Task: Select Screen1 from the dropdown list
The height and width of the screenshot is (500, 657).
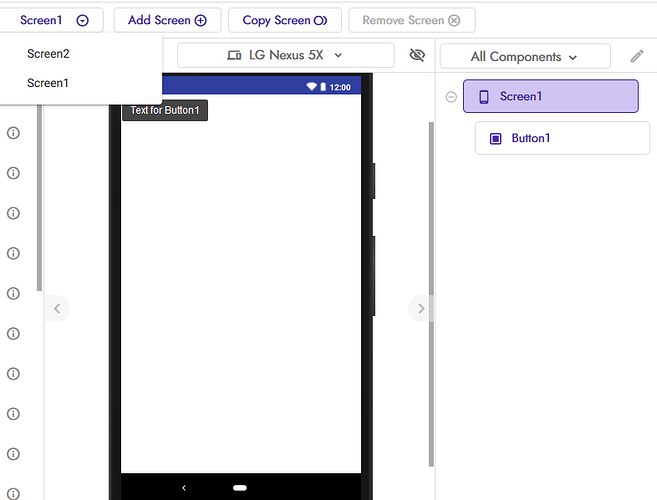Action: (48, 83)
